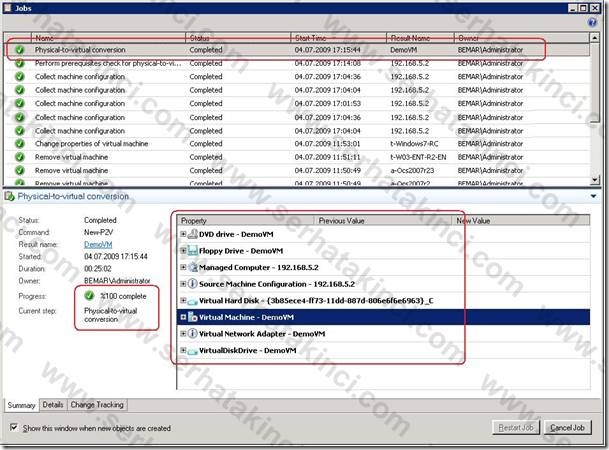Select Change properties of virtual machine job
Viewport: 609px width, 450px height.
297,144
